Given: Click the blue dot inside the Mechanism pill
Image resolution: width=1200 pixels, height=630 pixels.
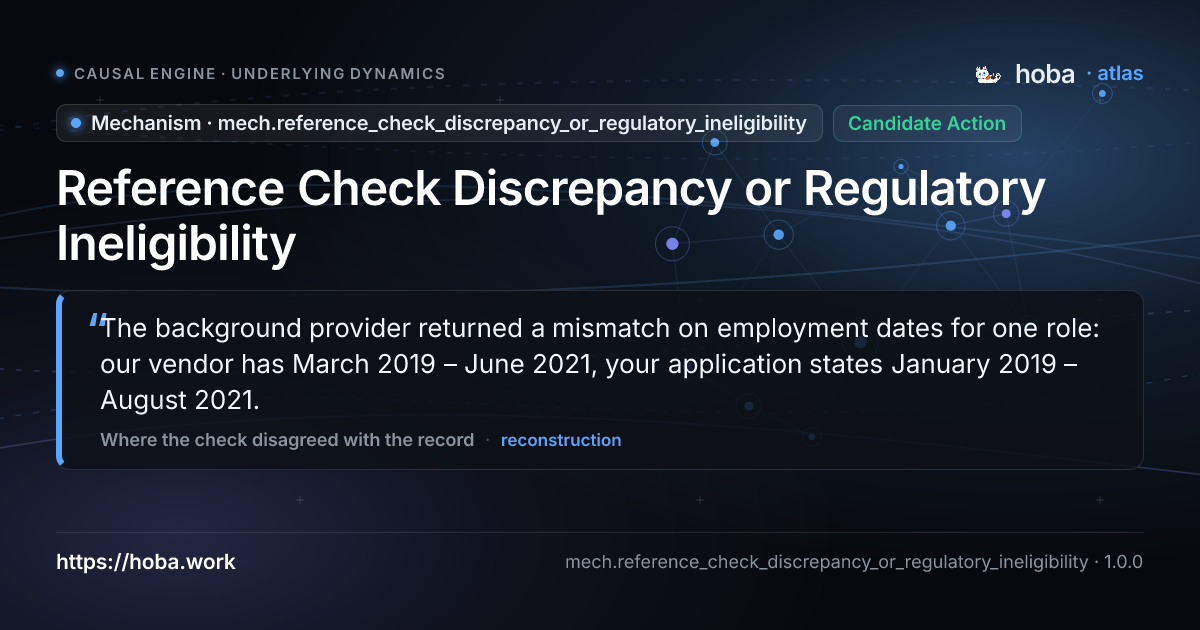Looking at the screenshot, I should 76,123.
